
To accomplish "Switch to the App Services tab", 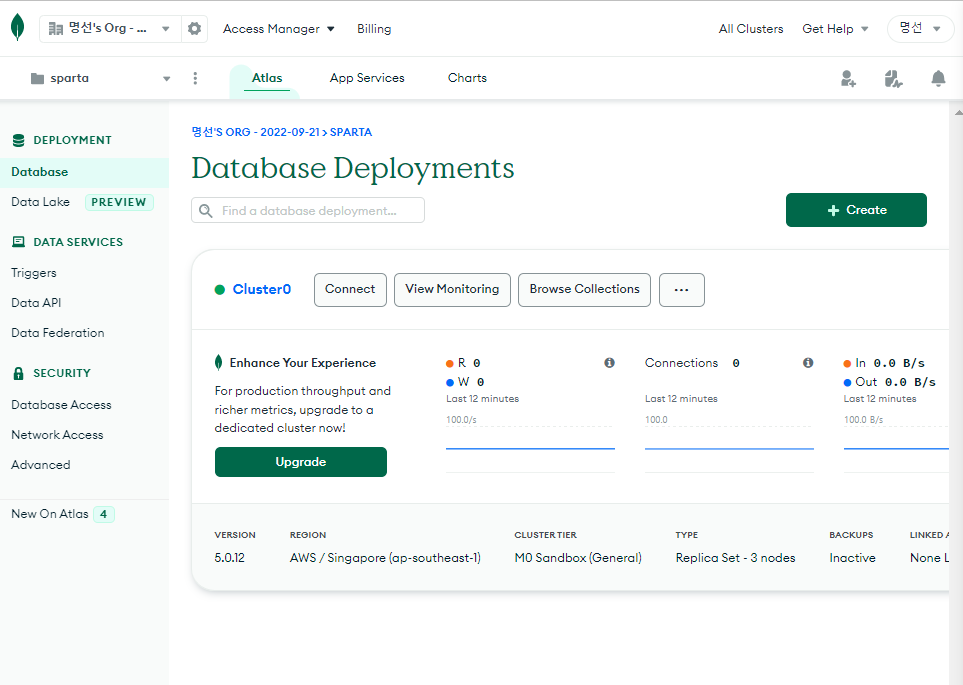I will pyautogui.click(x=367, y=78).
